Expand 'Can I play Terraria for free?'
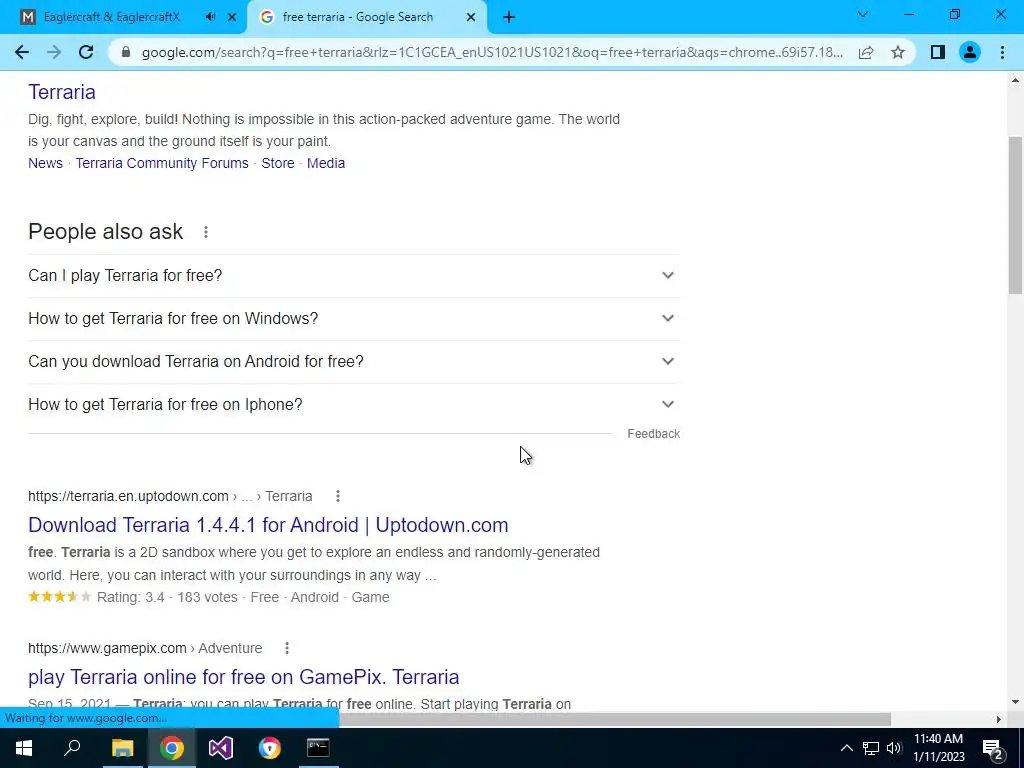Viewport: 1024px width, 768px height. point(354,276)
